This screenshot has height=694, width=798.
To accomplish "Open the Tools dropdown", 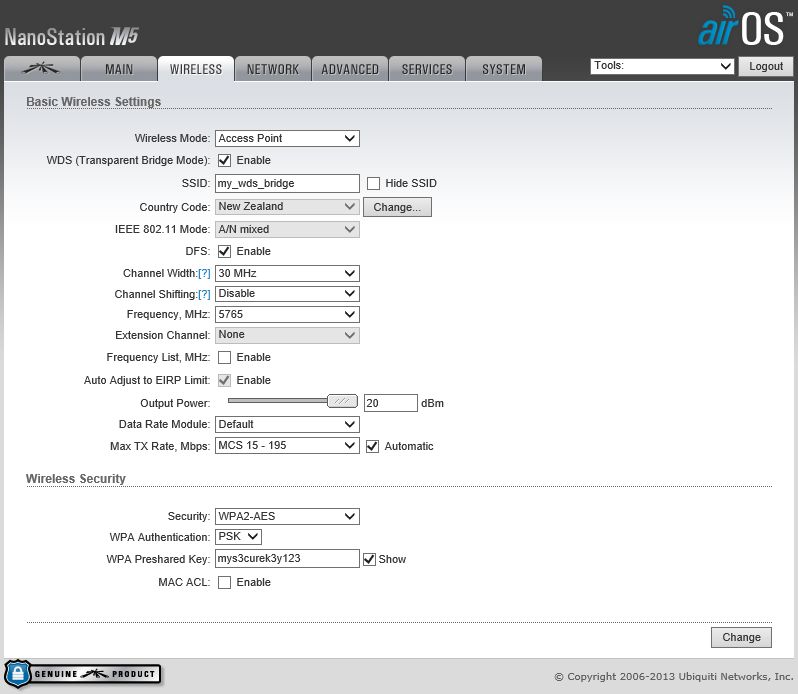I will (662, 66).
